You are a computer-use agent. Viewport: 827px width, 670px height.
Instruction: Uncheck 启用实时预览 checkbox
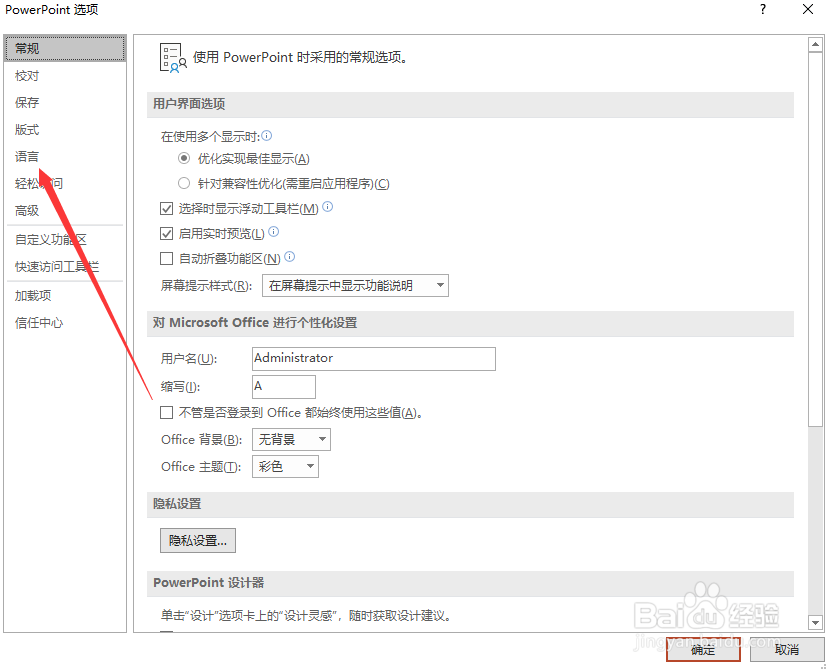166,233
